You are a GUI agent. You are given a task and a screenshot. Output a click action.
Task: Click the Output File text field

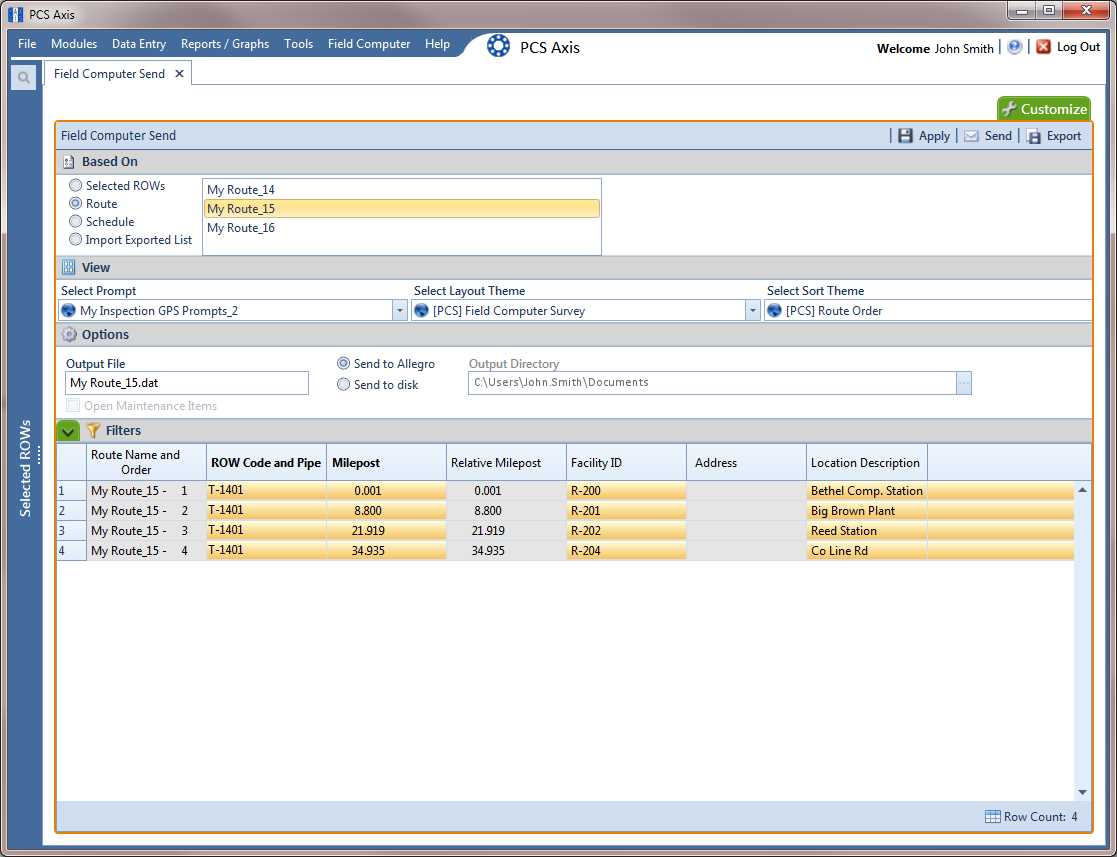(187, 383)
